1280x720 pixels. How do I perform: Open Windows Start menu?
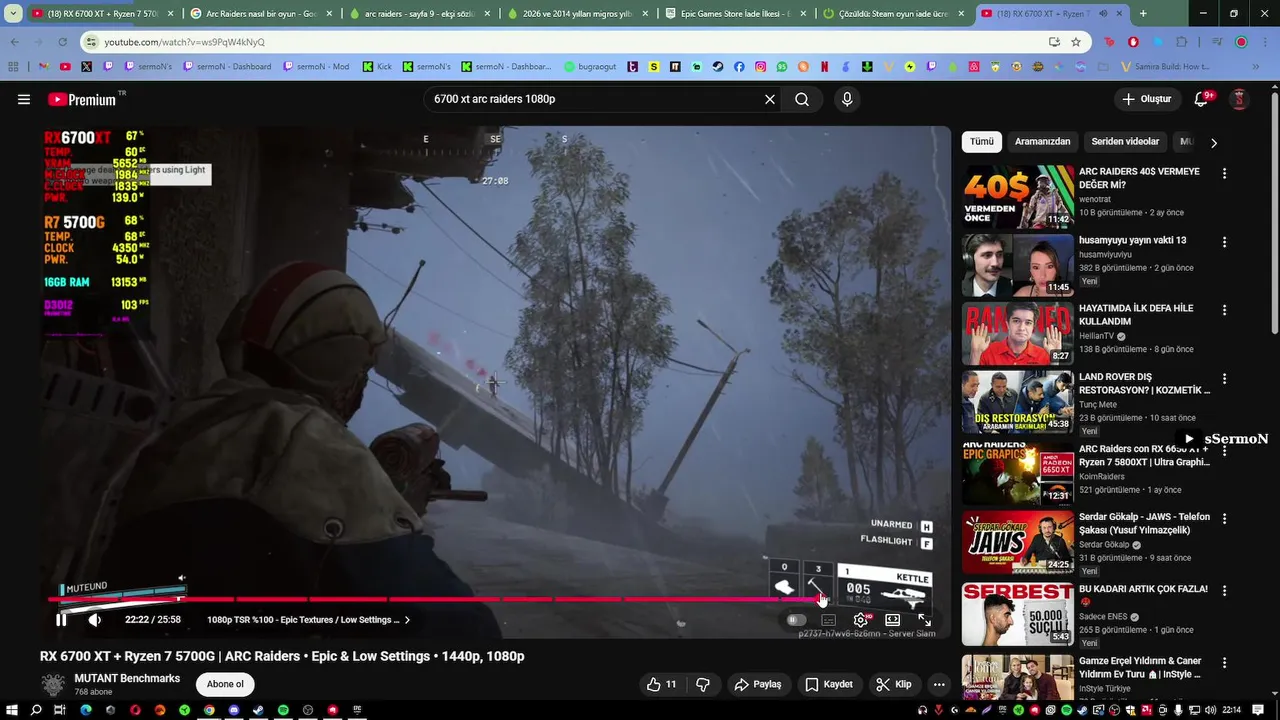pos(11,710)
